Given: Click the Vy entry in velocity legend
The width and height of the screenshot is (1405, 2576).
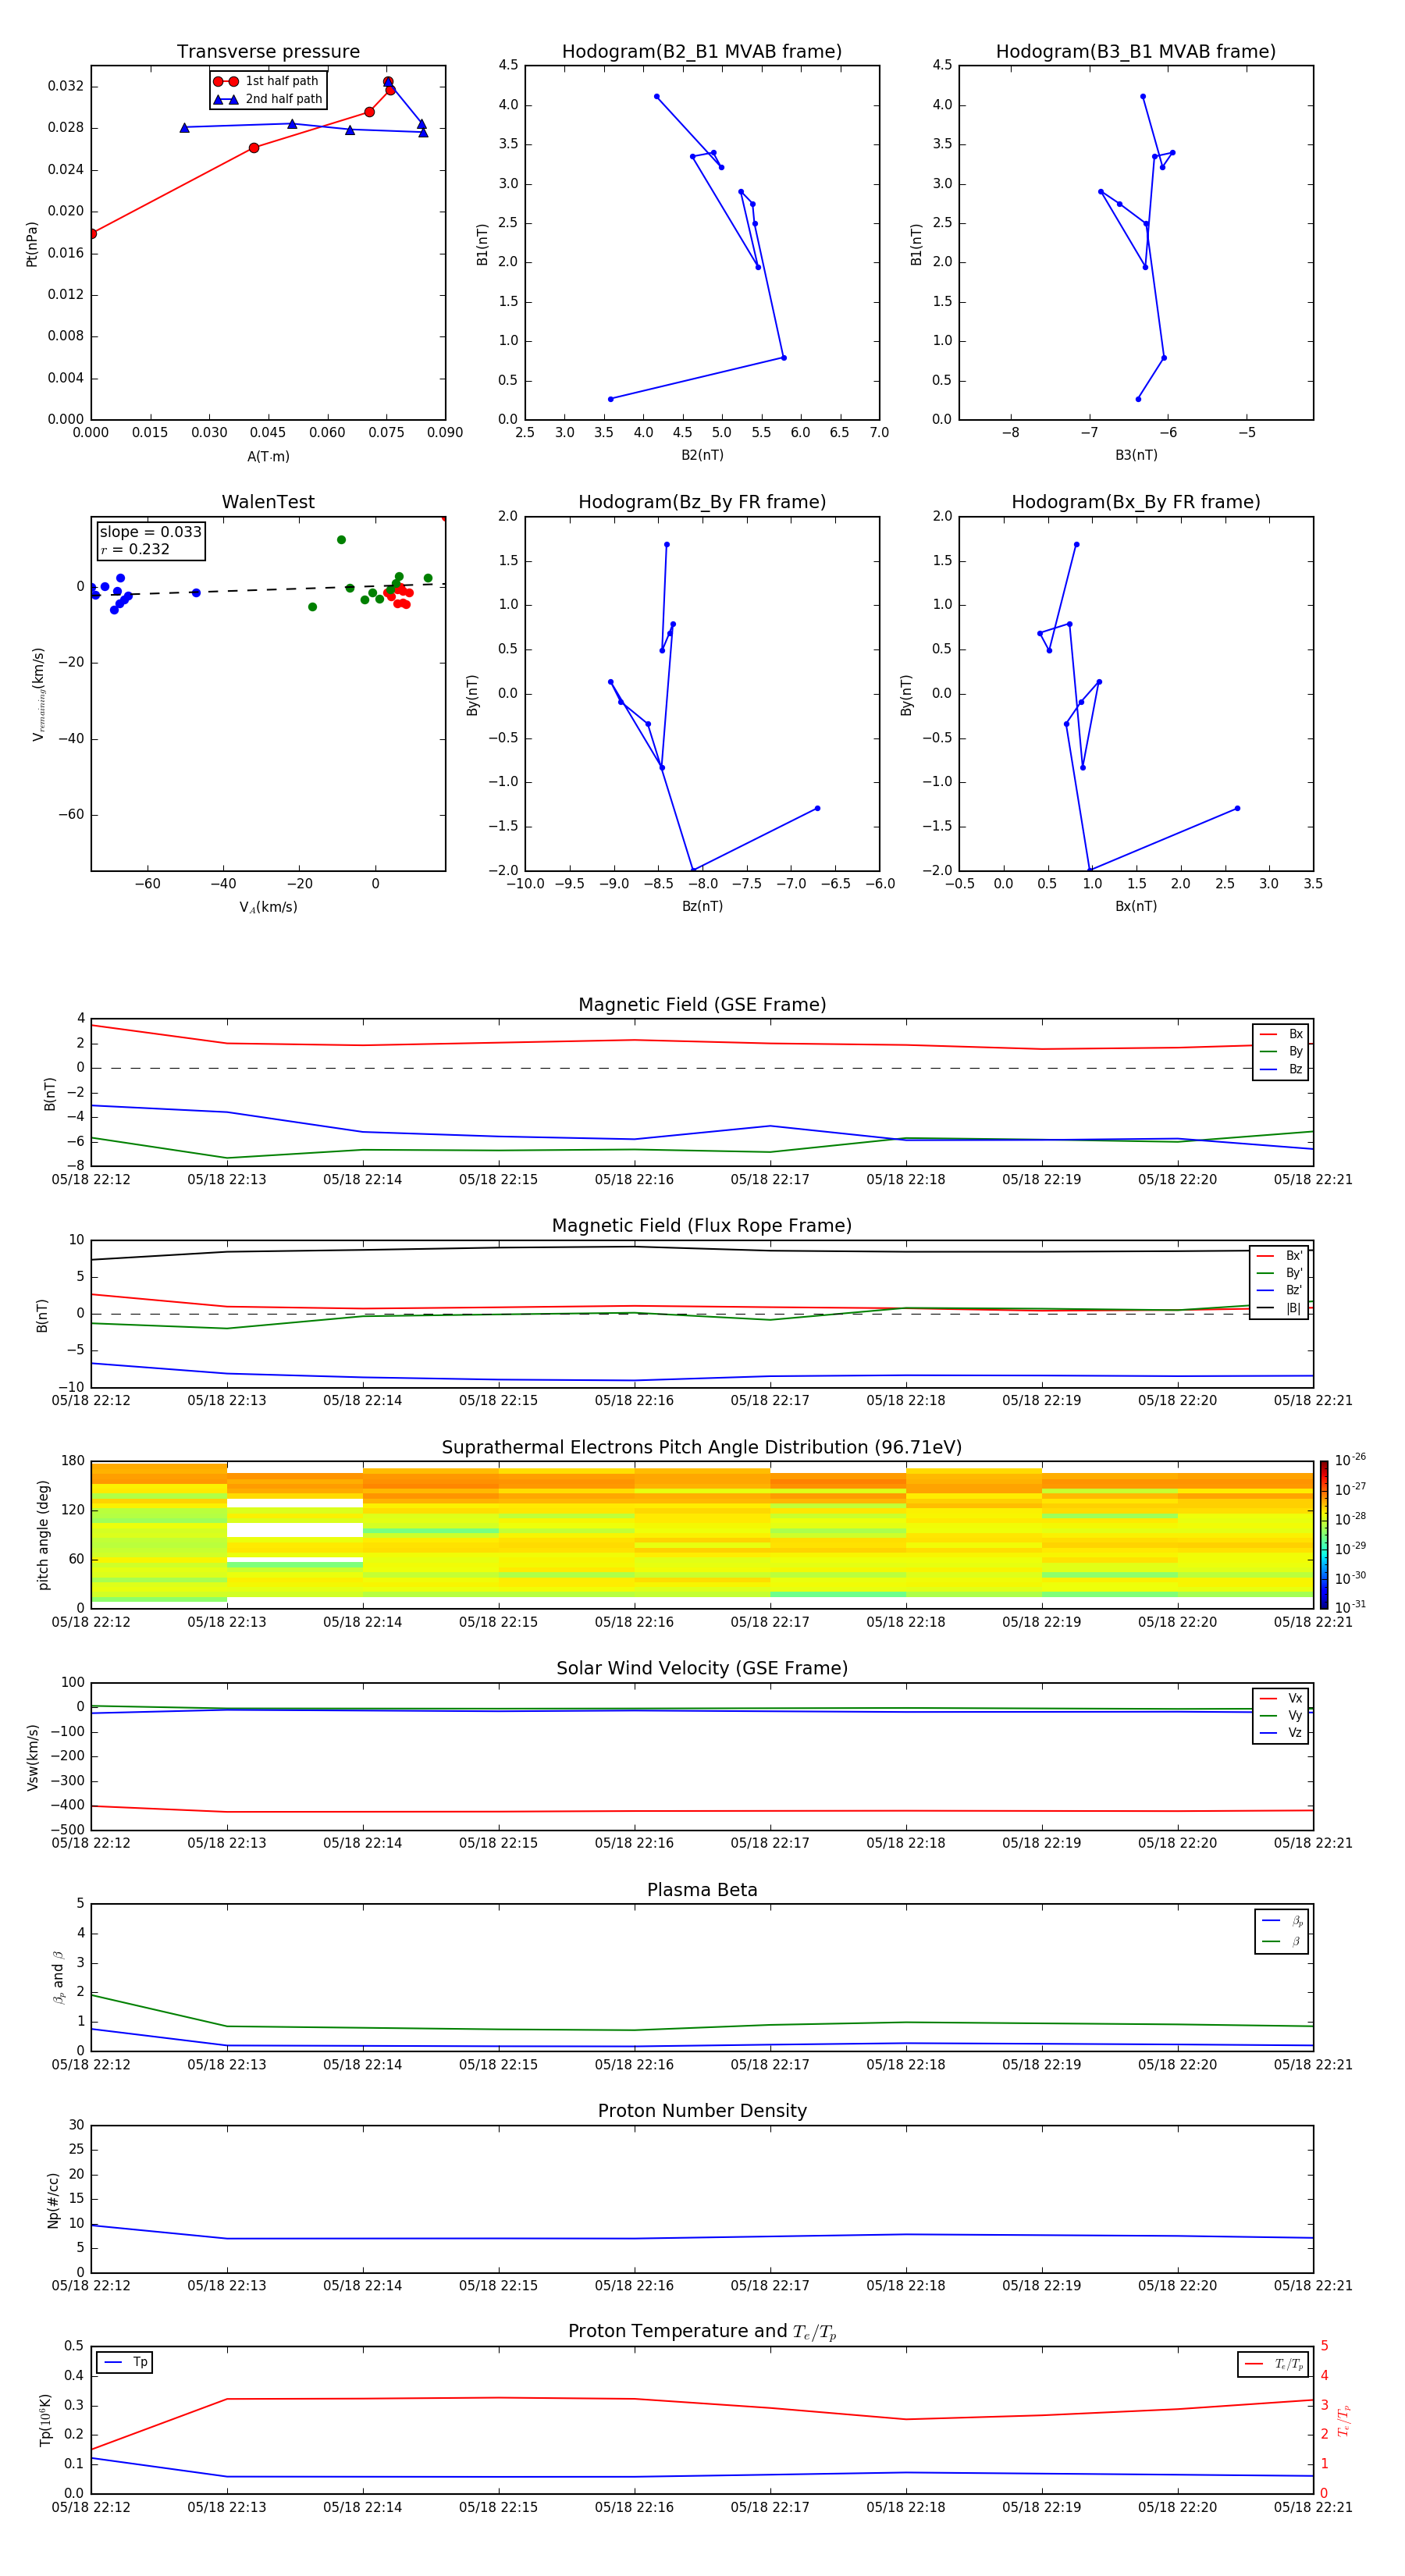Looking at the screenshot, I should pyautogui.click(x=1281, y=1715).
